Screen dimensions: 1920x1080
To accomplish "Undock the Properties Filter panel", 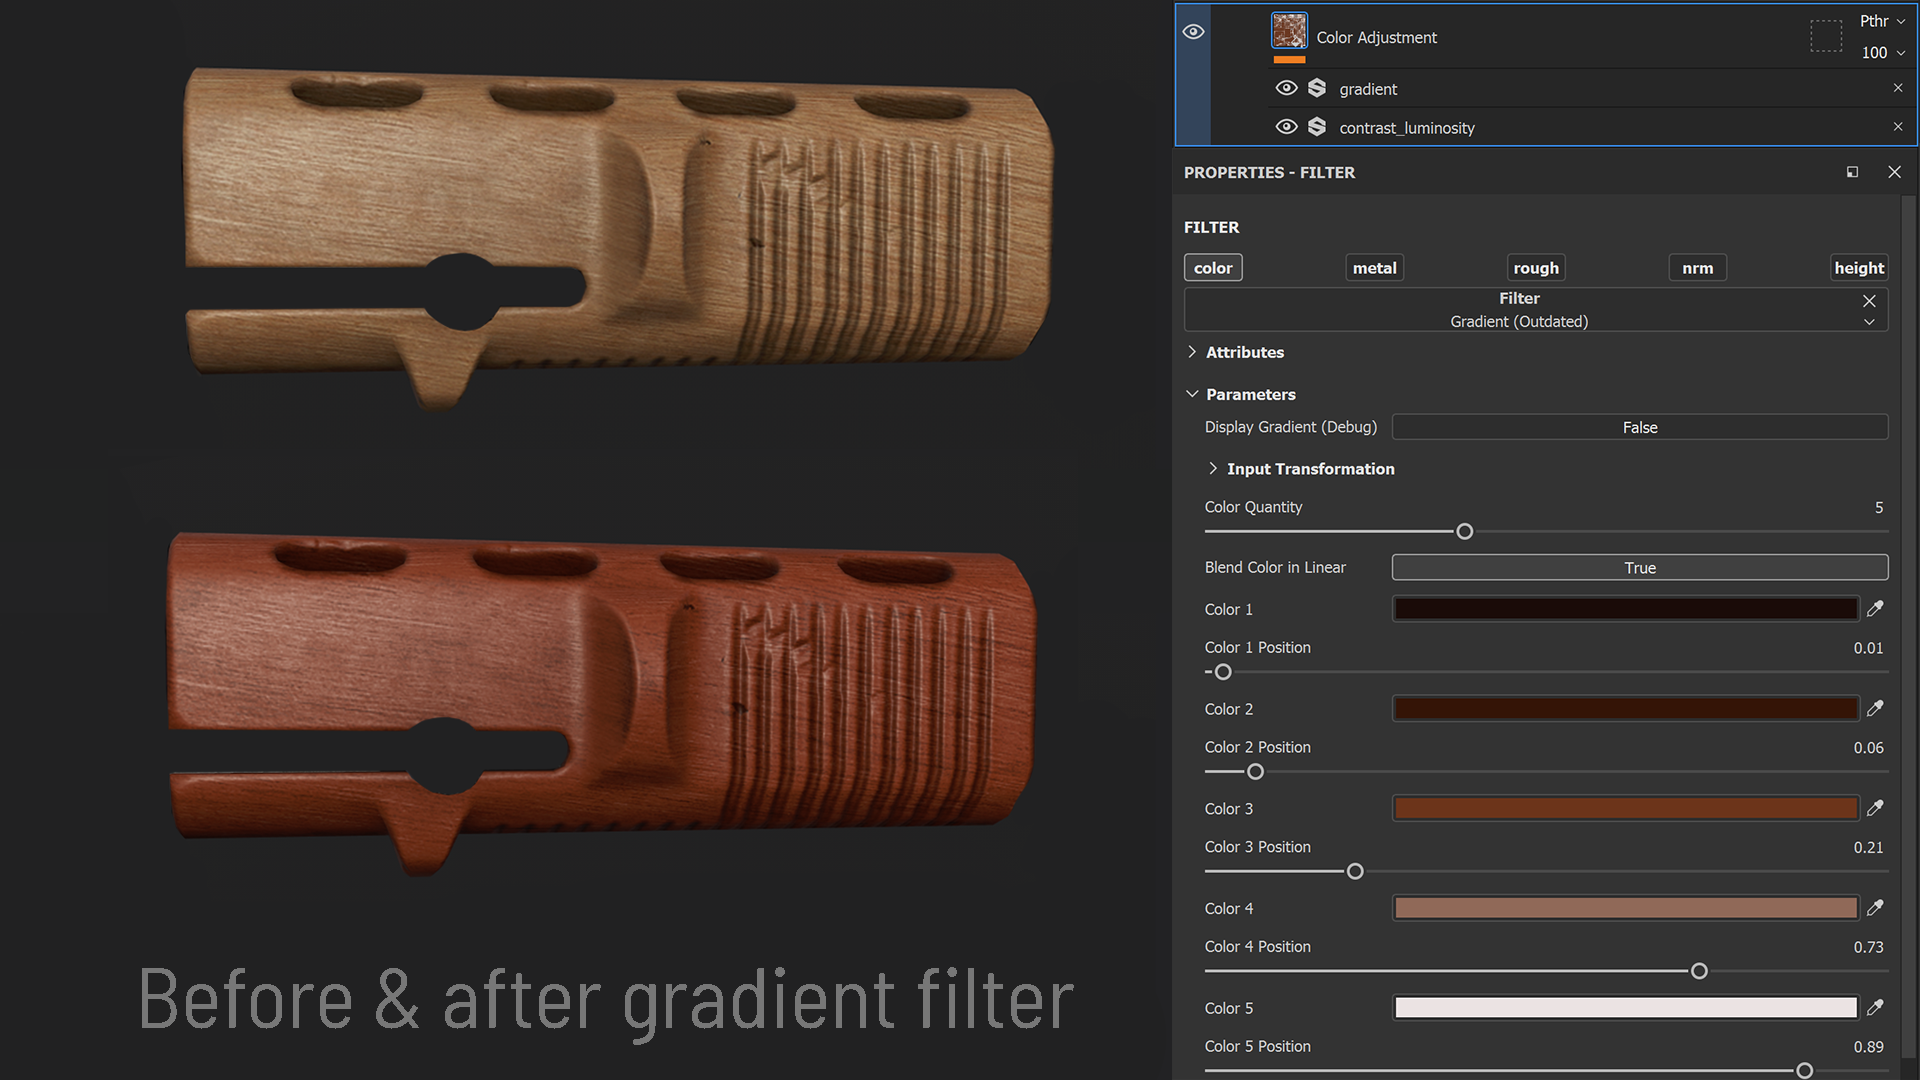I will tap(1852, 172).
